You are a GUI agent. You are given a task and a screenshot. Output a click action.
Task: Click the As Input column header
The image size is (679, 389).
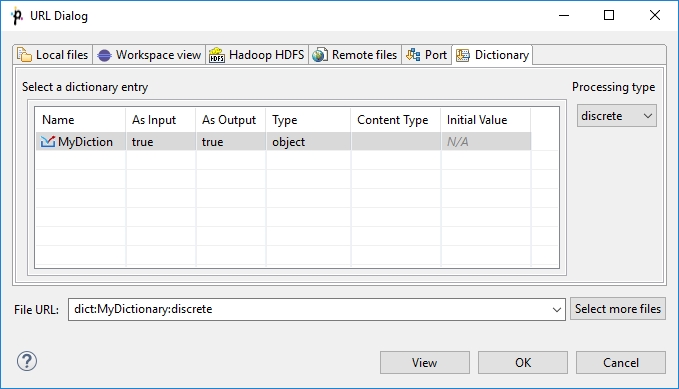pyautogui.click(x=161, y=120)
